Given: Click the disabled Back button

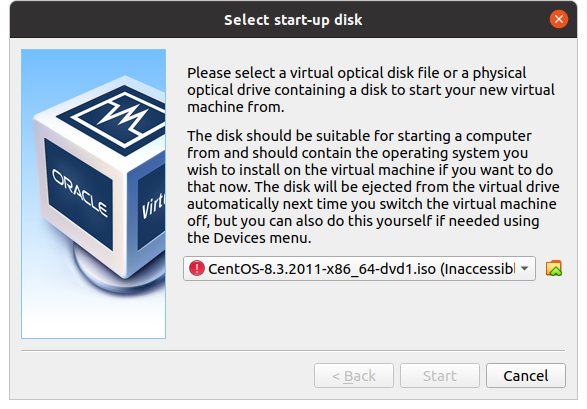Looking at the screenshot, I should 354,375.
